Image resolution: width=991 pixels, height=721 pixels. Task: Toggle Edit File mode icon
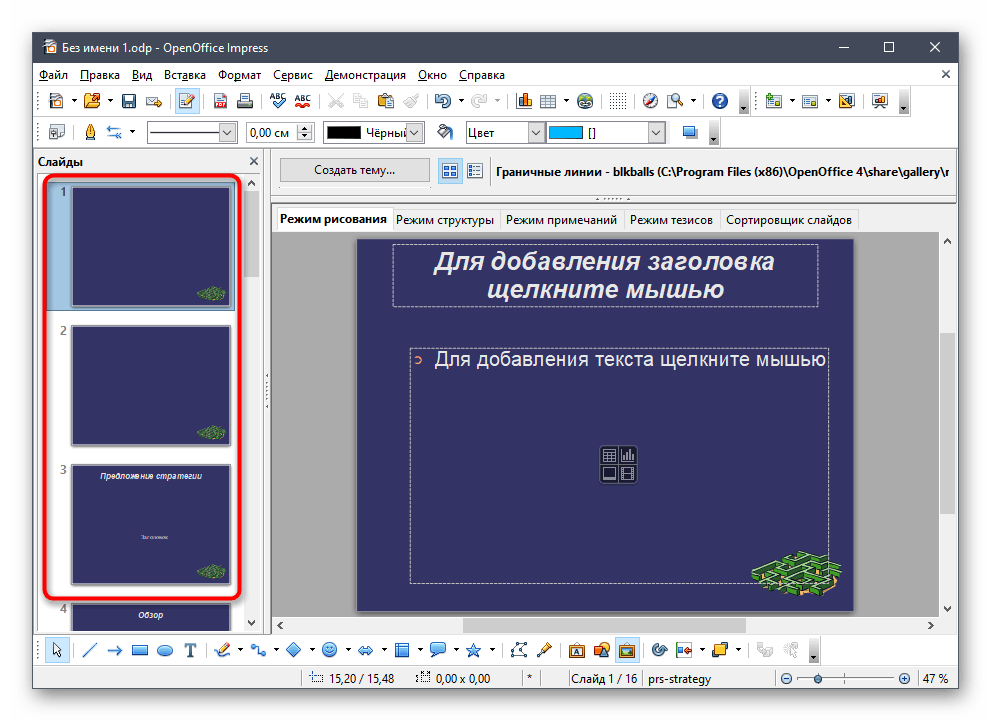coord(186,101)
